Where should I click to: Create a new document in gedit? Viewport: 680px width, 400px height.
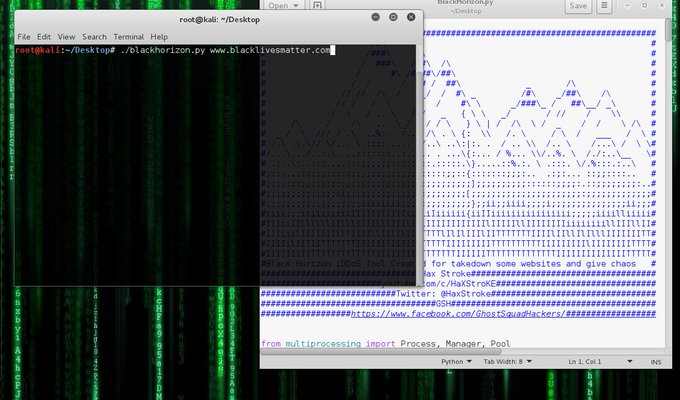coord(317,5)
